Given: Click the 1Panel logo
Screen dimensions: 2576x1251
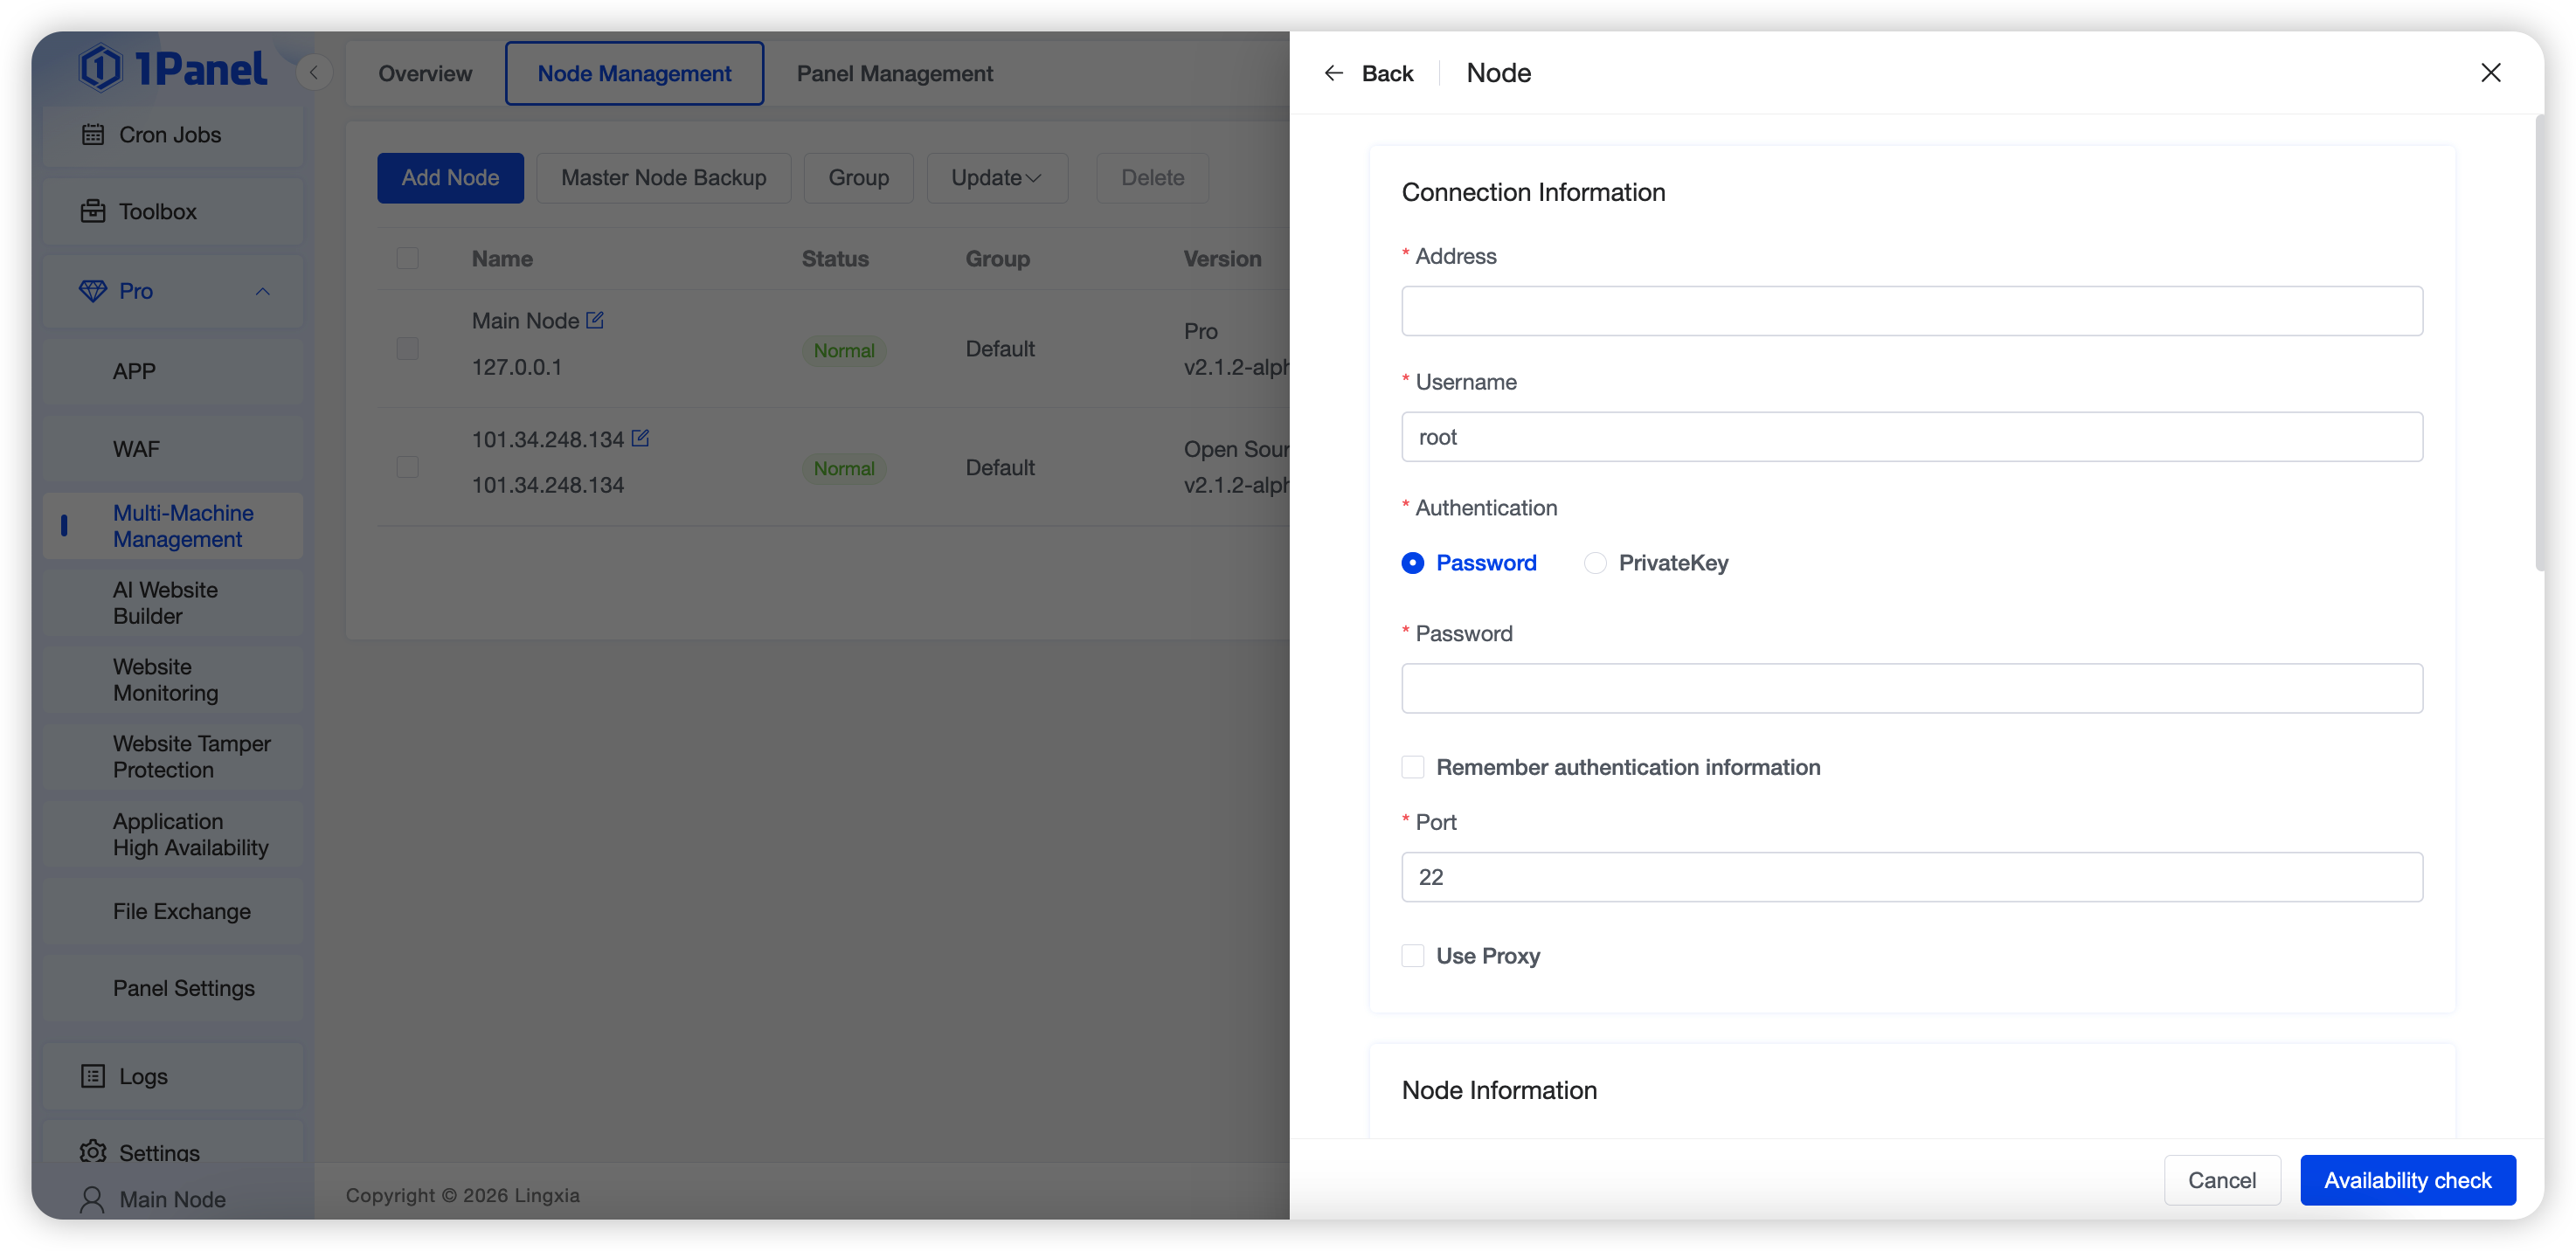Looking at the screenshot, I should [172, 68].
